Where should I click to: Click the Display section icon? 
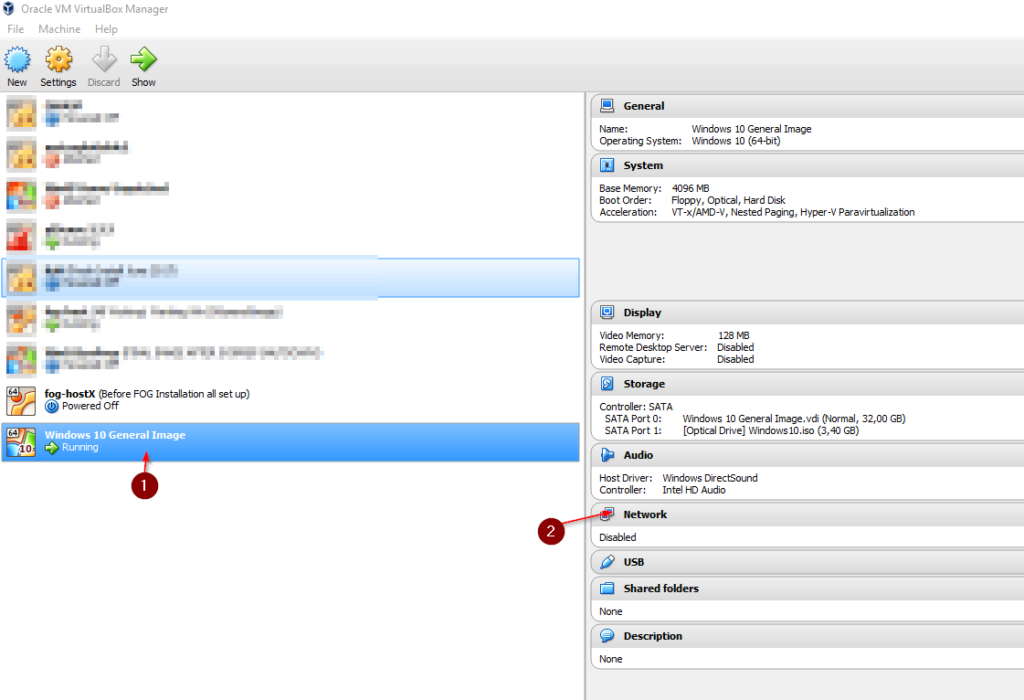pyautogui.click(x=607, y=312)
